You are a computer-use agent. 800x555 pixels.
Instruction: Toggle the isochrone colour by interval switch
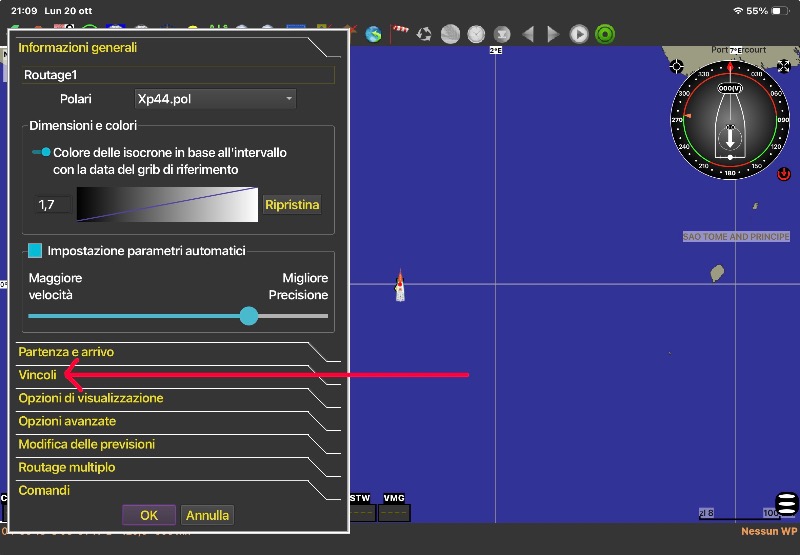coord(41,152)
